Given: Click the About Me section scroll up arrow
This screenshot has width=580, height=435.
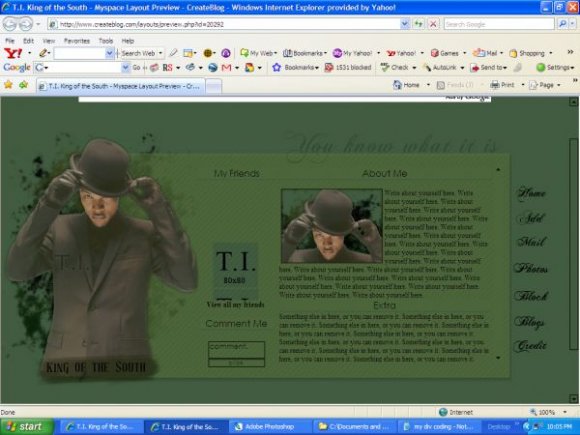Looking at the screenshot, I should click(498, 170).
